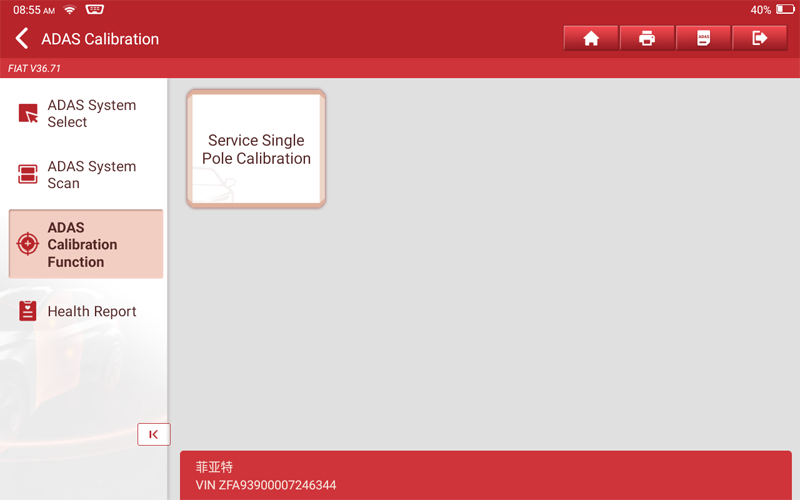The image size is (800, 500).
Task: Click the Home icon in toolbar
Action: (x=591, y=38)
